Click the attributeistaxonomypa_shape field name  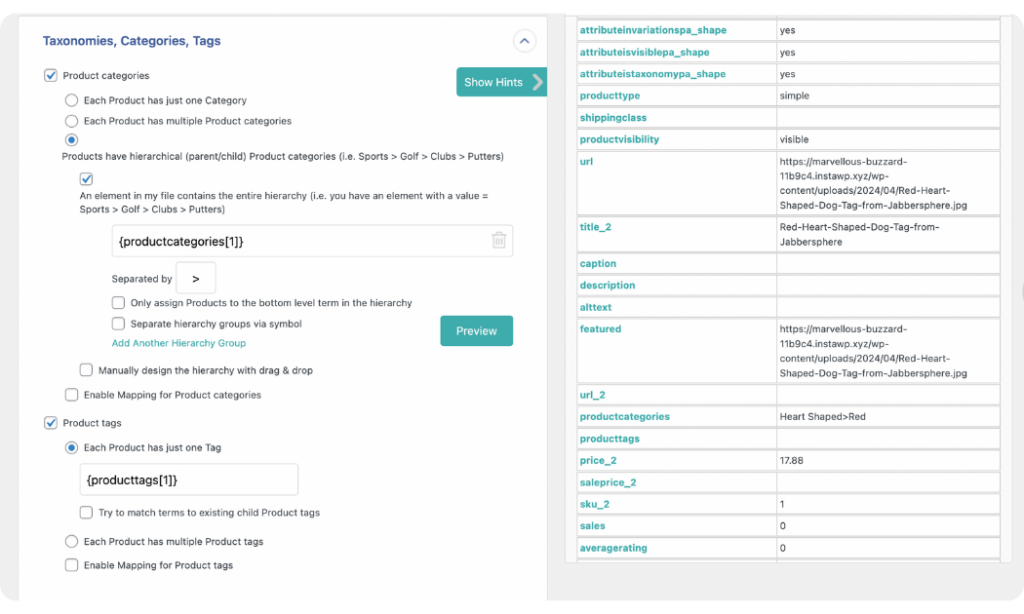click(x=652, y=74)
